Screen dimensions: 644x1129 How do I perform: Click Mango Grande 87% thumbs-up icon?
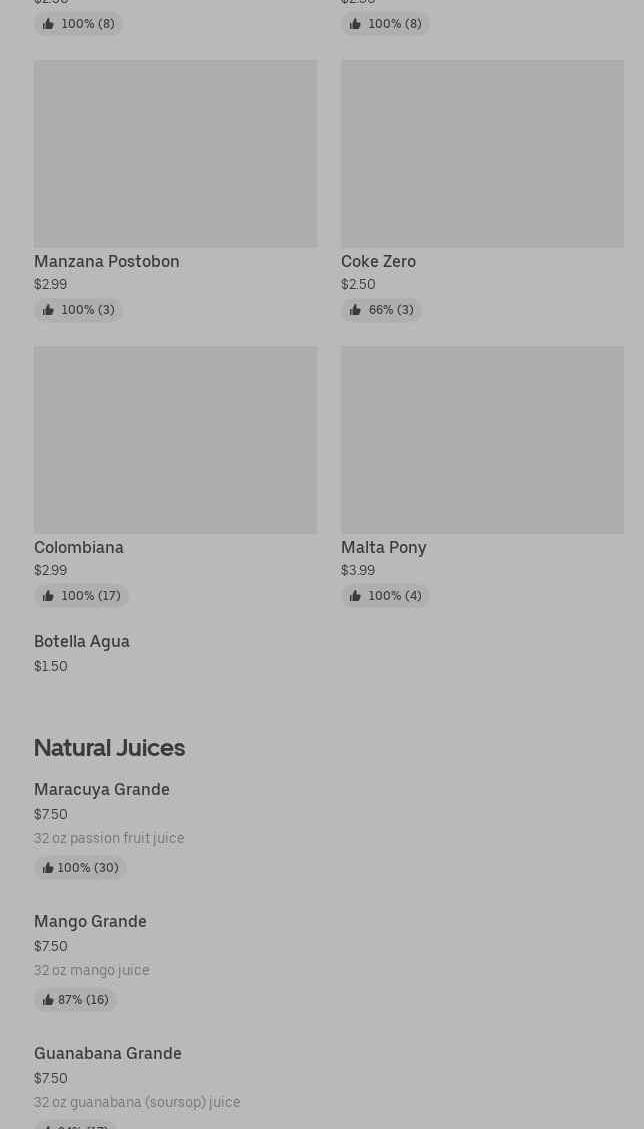pyautogui.click(x=47, y=1000)
